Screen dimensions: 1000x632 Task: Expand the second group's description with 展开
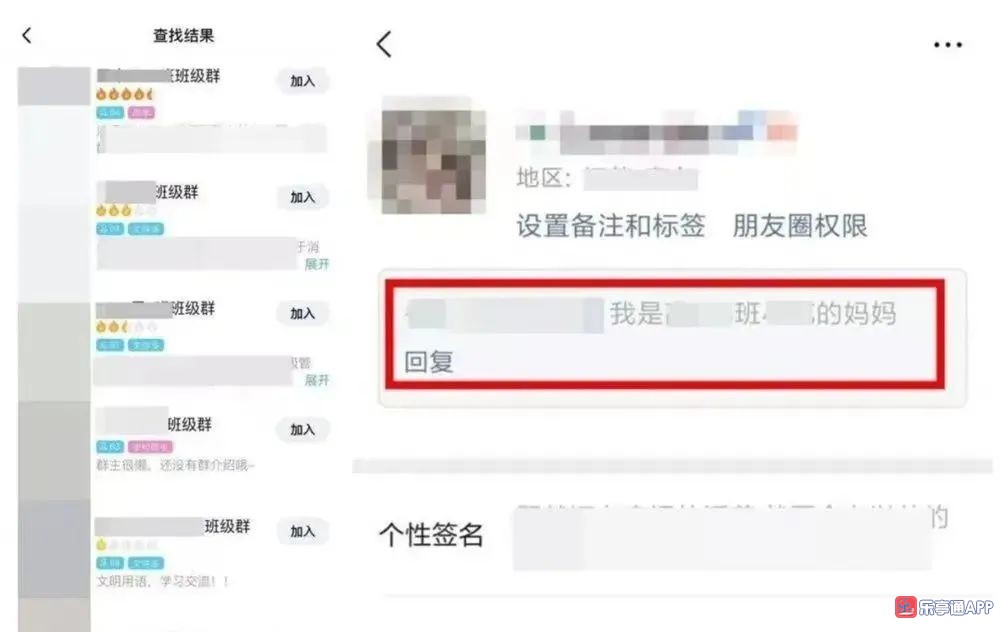317,264
